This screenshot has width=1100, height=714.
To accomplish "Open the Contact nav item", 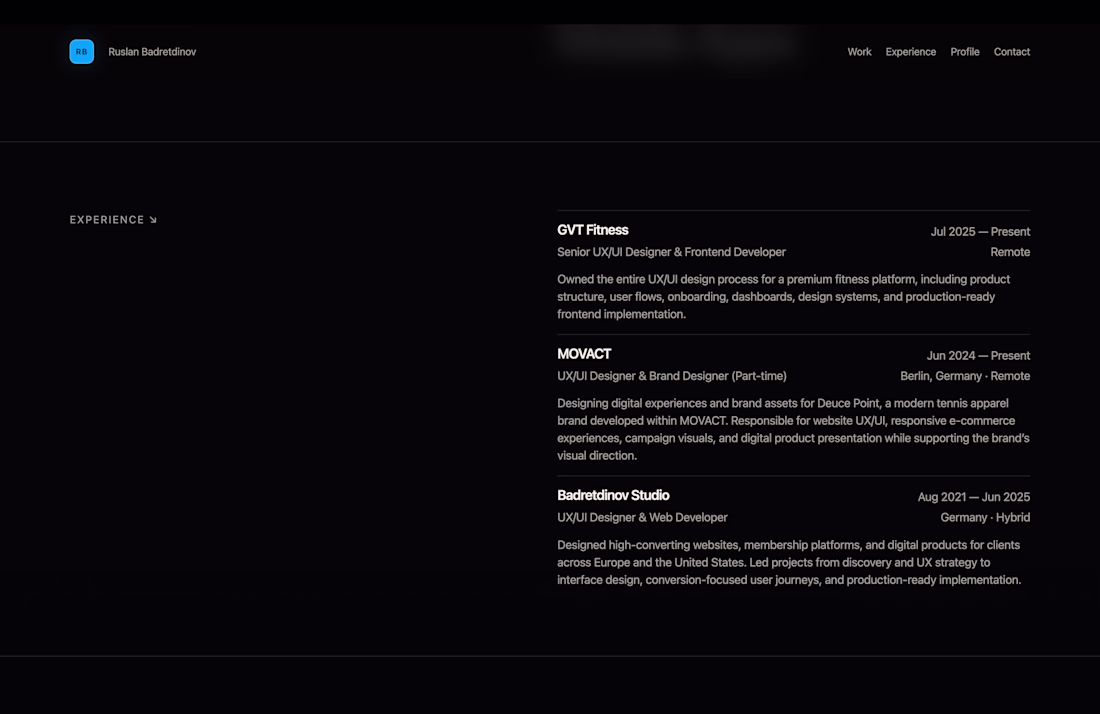I will pos(1012,52).
